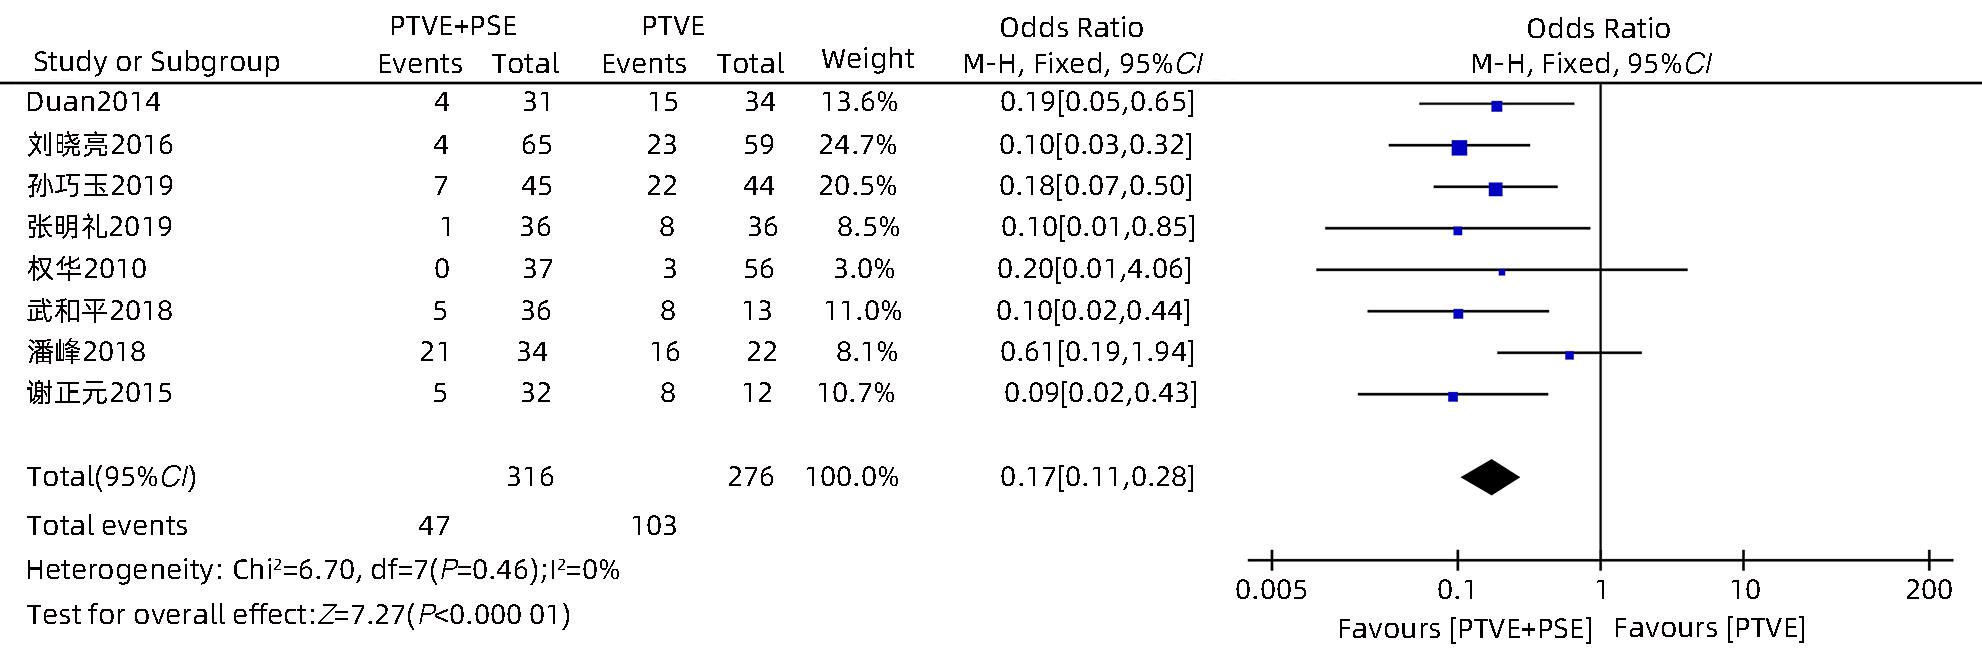Select the 24.7% weight value
This screenshot has height=664, width=1982.
click(x=858, y=144)
